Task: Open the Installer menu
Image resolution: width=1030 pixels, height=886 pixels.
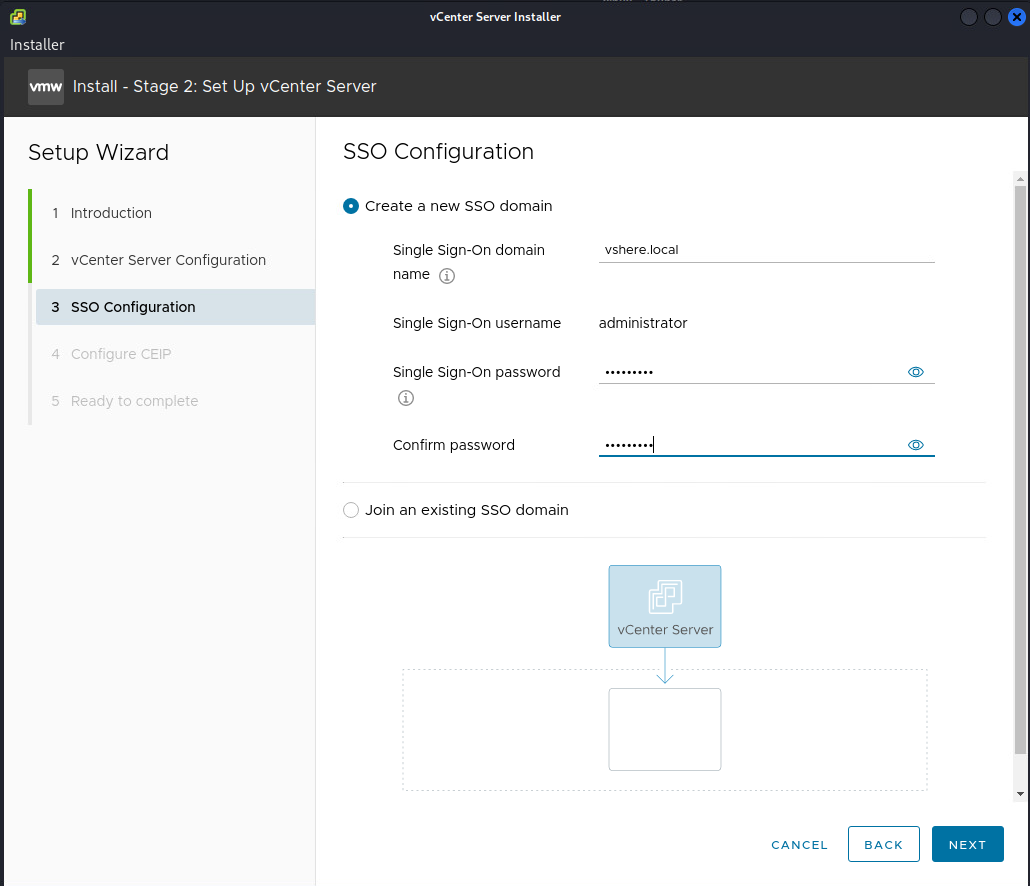Action: 37,45
